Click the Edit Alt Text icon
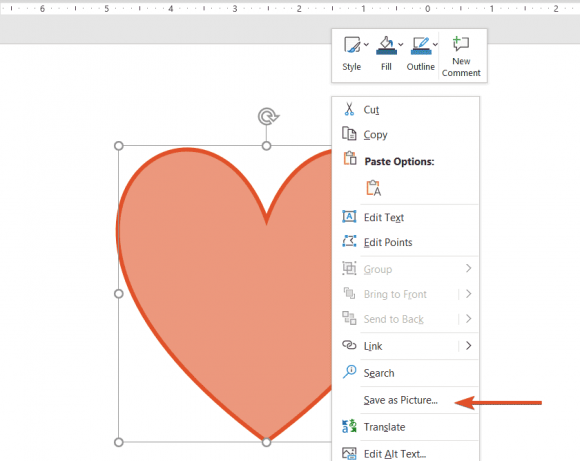 [x=349, y=453]
